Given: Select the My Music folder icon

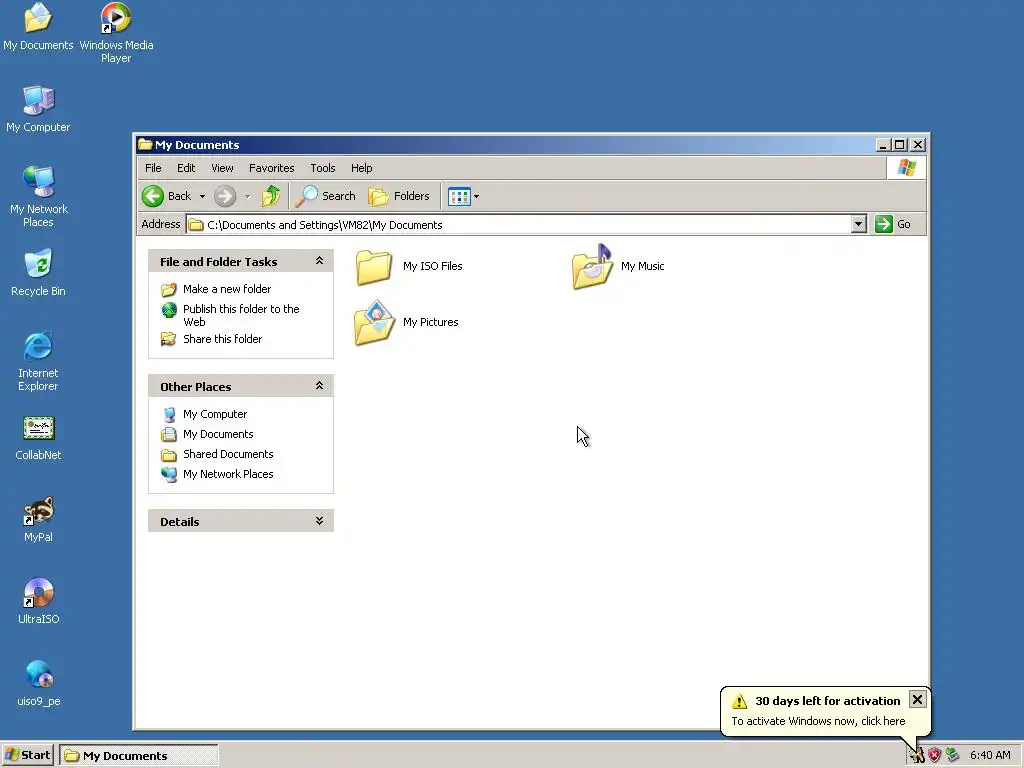Looking at the screenshot, I should (592, 266).
